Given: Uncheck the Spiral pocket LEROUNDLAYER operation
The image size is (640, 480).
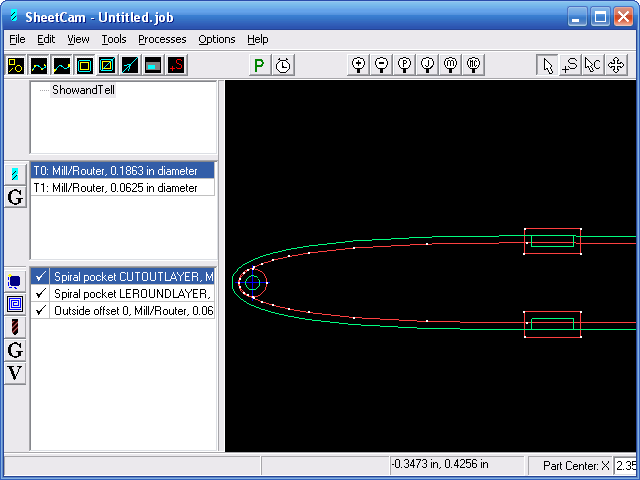Looking at the screenshot, I should pos(40,293).
